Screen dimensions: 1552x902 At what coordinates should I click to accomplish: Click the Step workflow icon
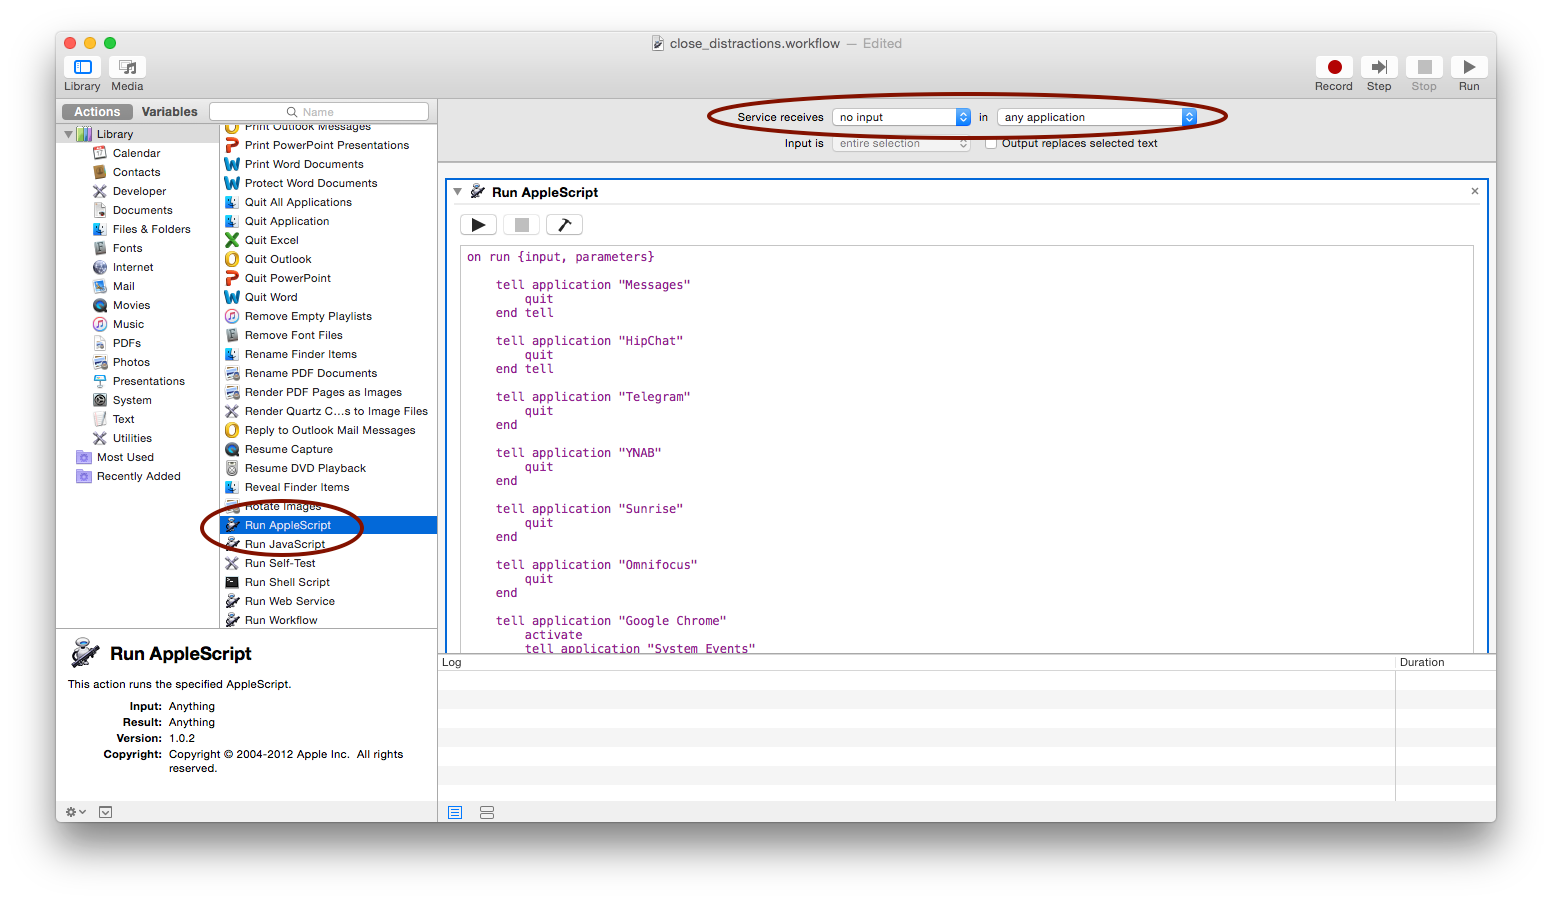[1379, 68]
